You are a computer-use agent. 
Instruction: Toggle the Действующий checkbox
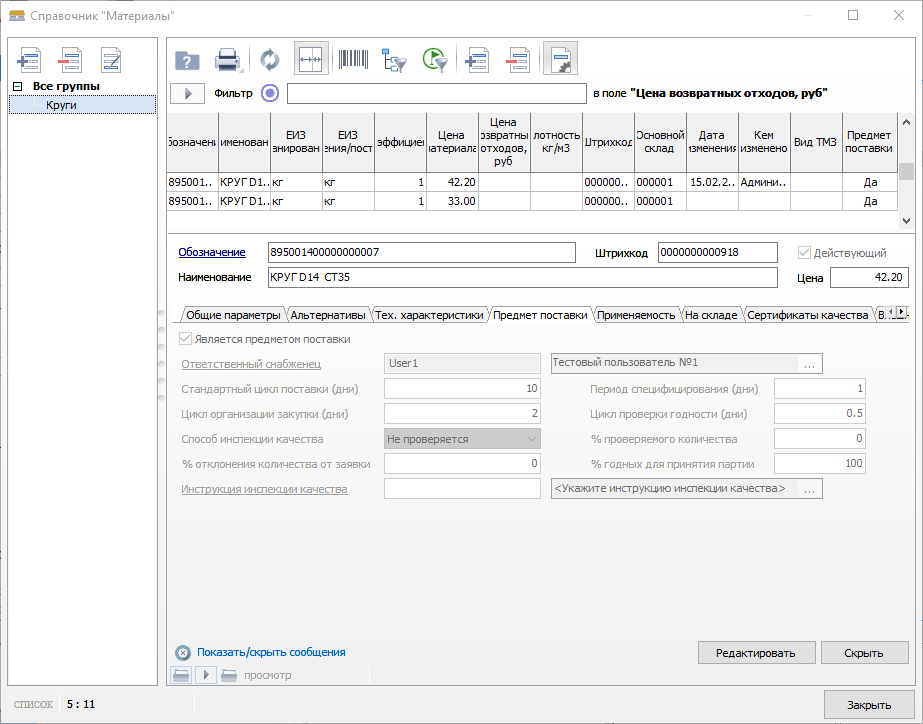coord(805,253)
